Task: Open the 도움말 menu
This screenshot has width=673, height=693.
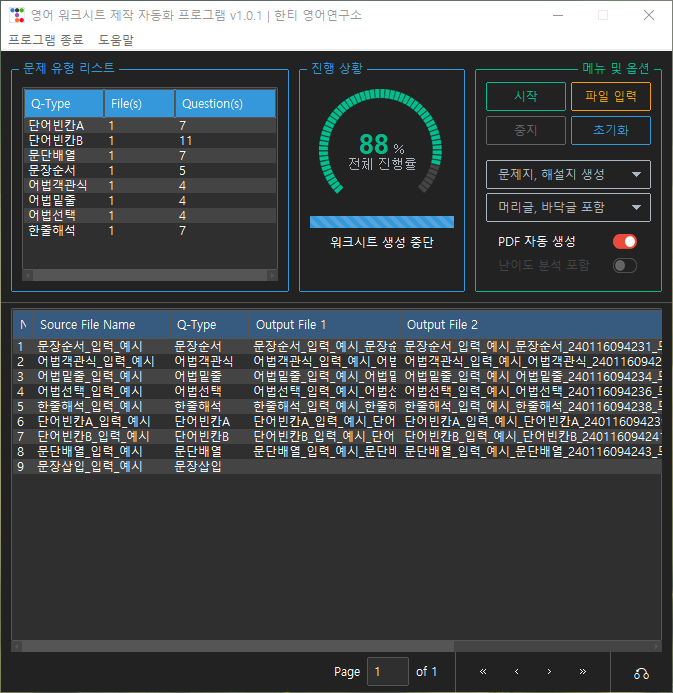Action: [116, 40]
